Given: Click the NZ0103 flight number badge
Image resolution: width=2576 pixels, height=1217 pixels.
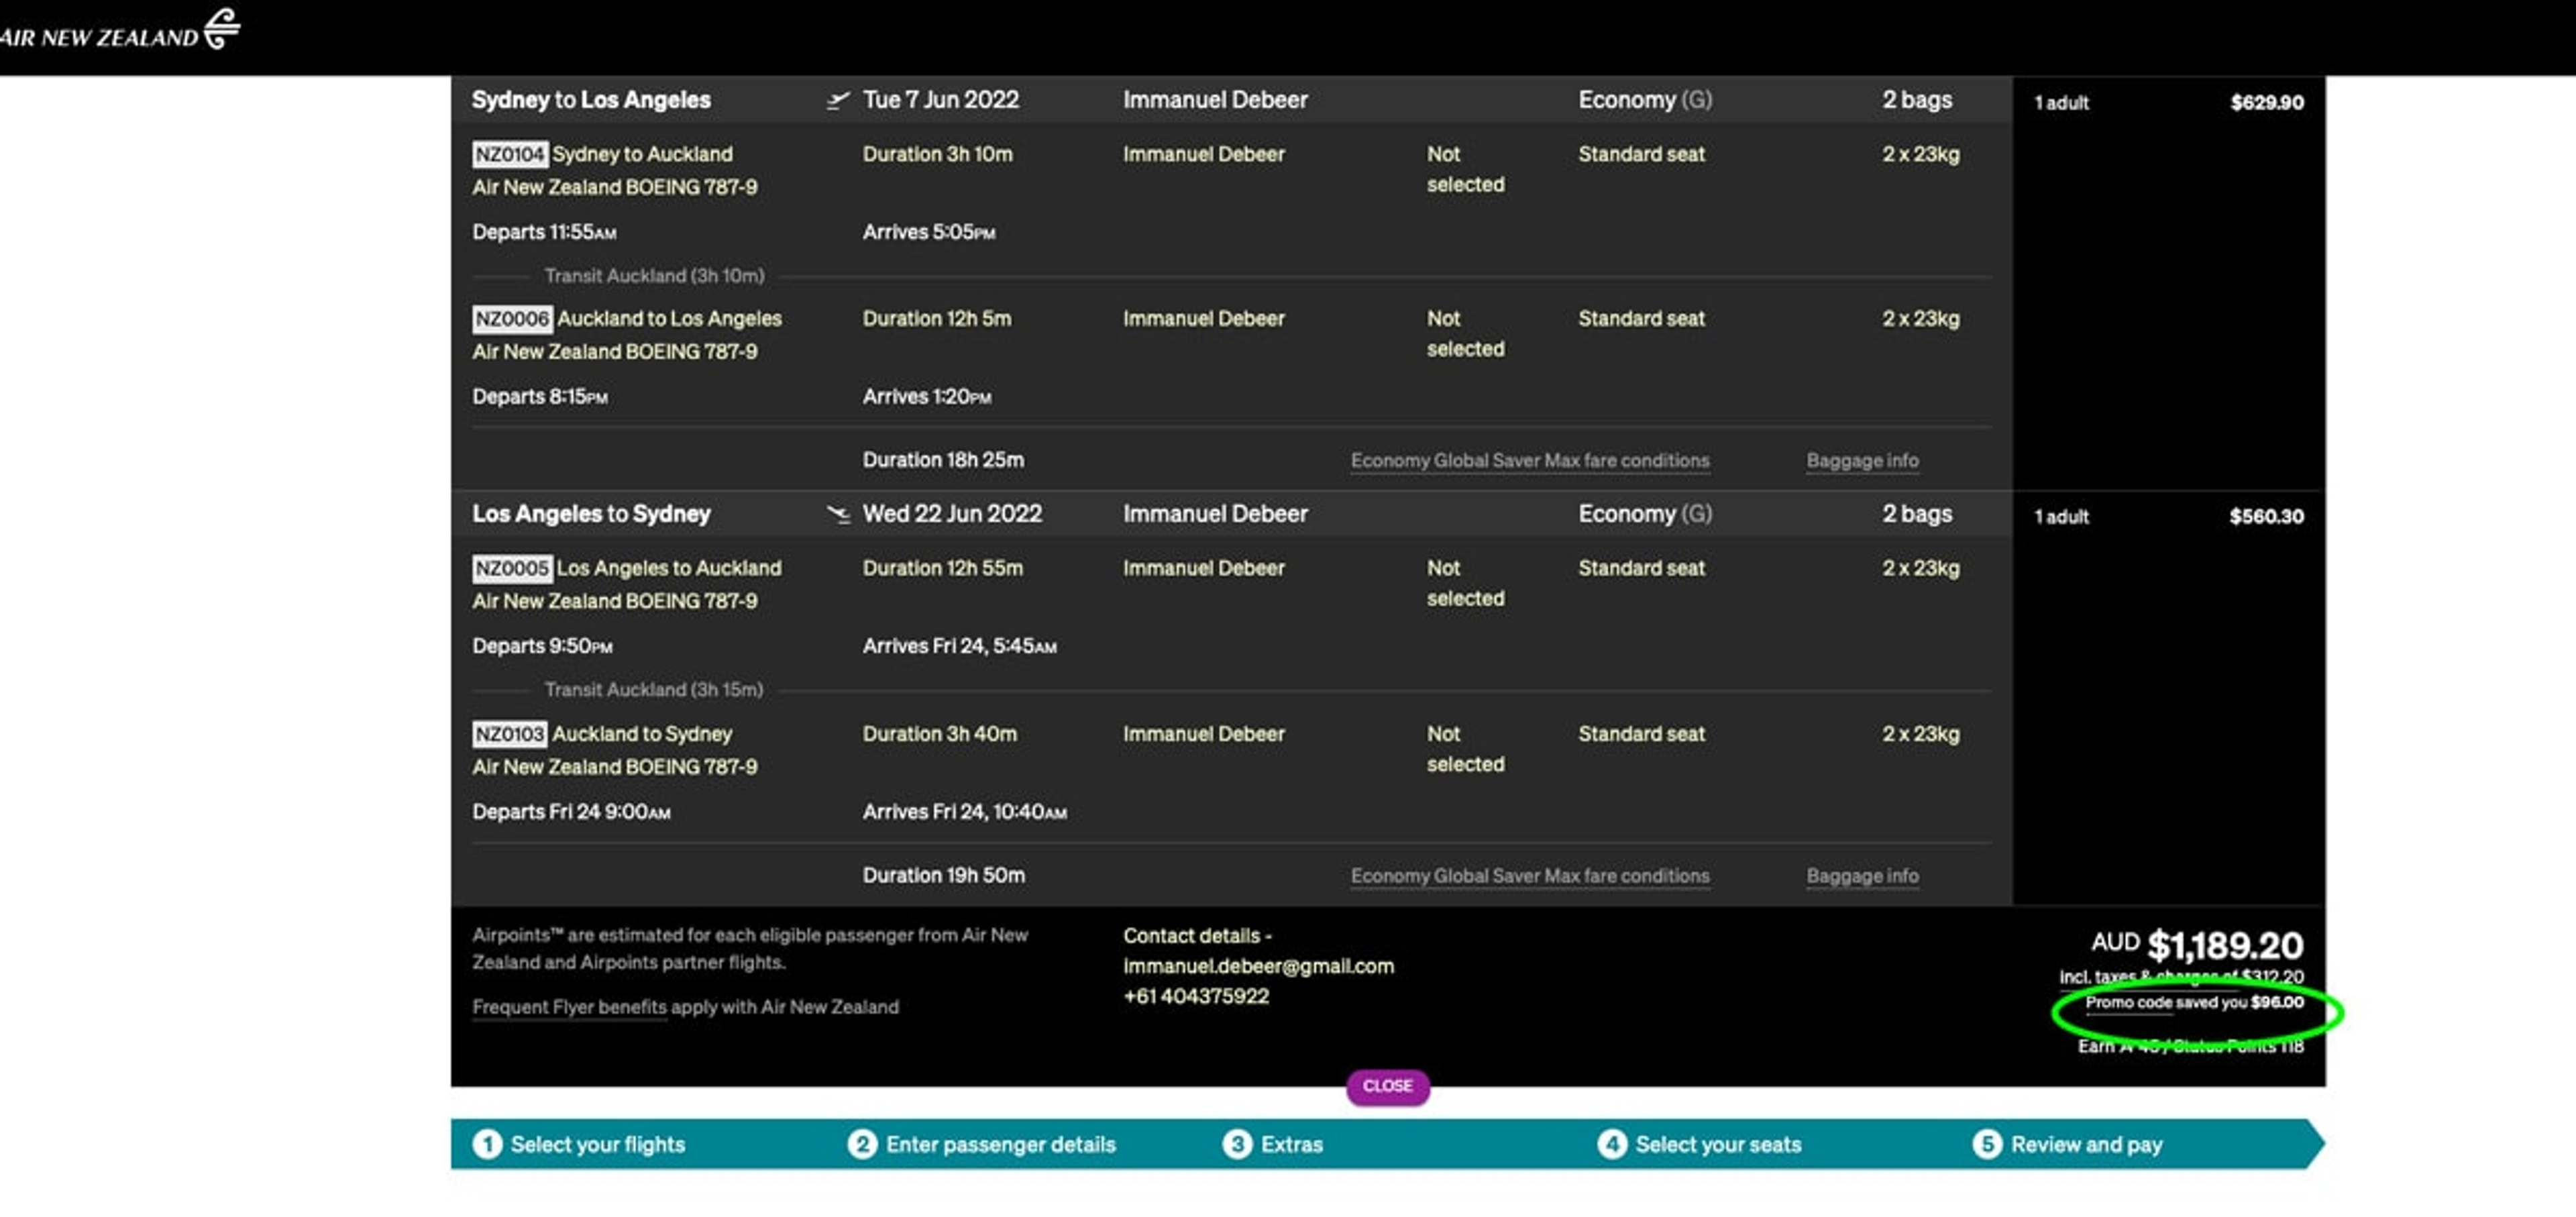Looking at the screenshot, I should point(509,734).
